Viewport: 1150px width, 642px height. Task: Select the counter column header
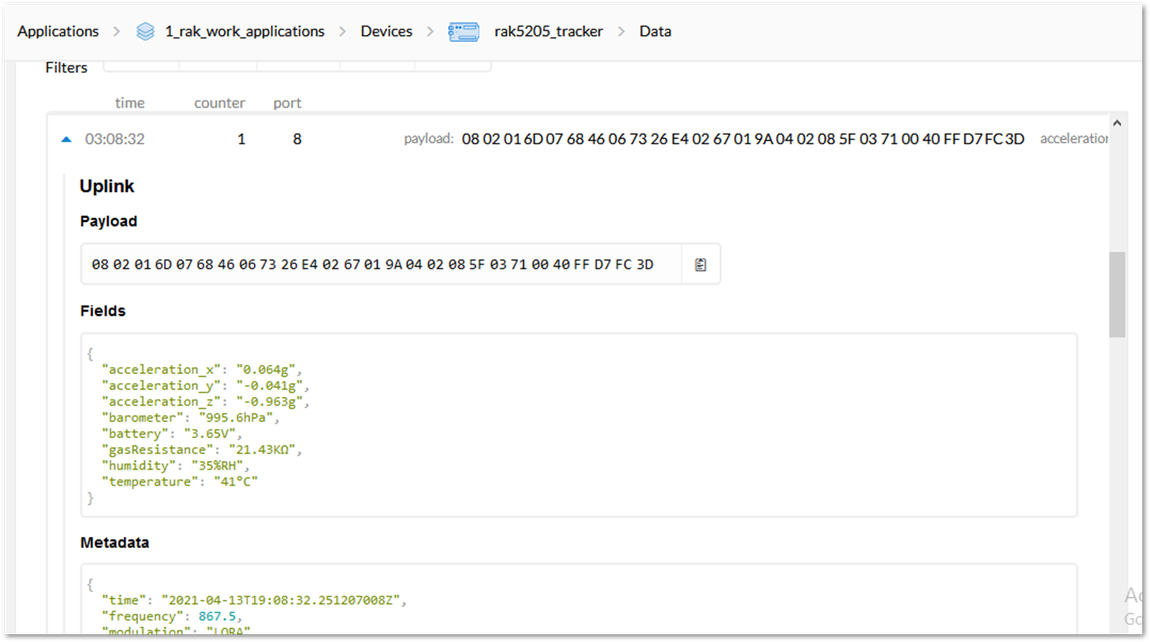click(x=219, y=103)
